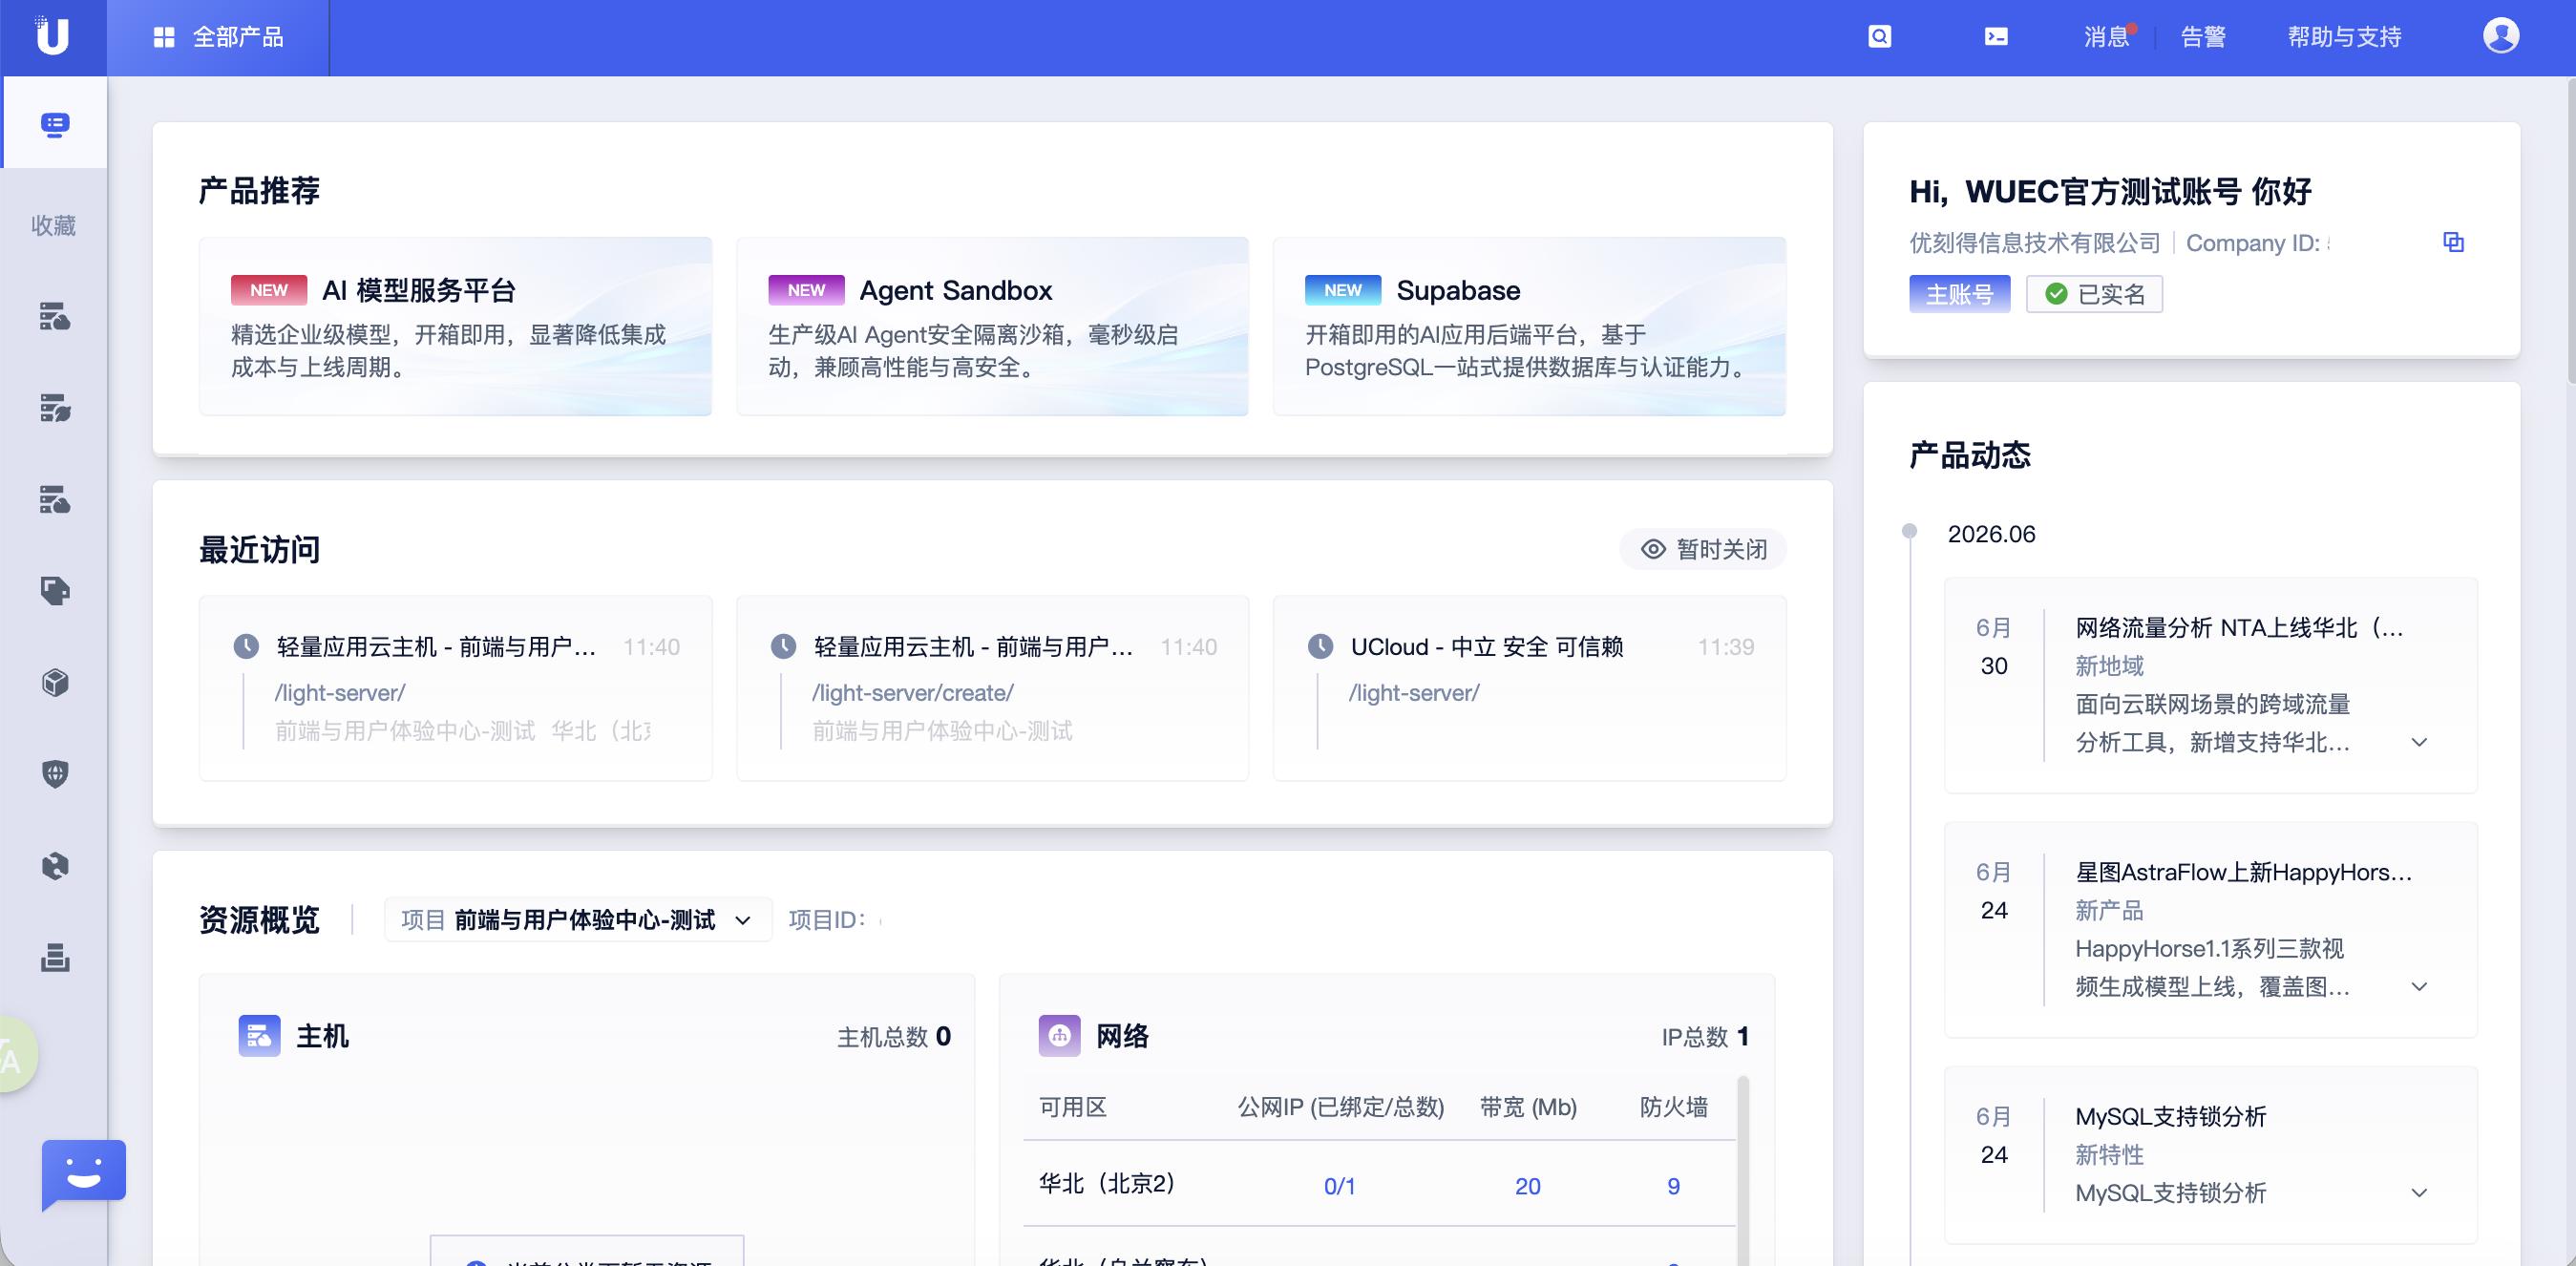This screenshot has width=2576, height=1266.
Task: Expand the 网络流量分析 NTA news entry
Action: coord(2418,742)
